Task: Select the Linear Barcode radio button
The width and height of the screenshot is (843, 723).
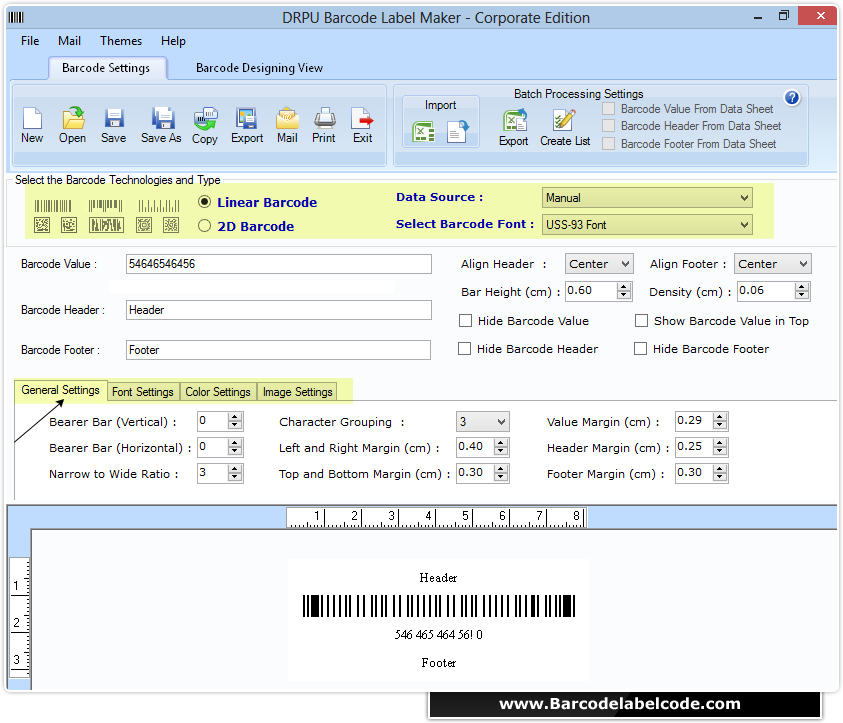Action: click(x=204, y=202)
